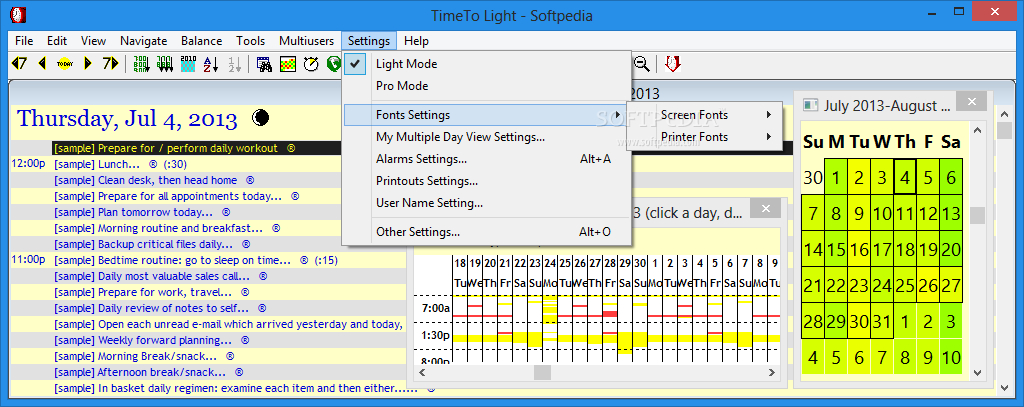Open the colored grid view icon

tap(288, 63)
